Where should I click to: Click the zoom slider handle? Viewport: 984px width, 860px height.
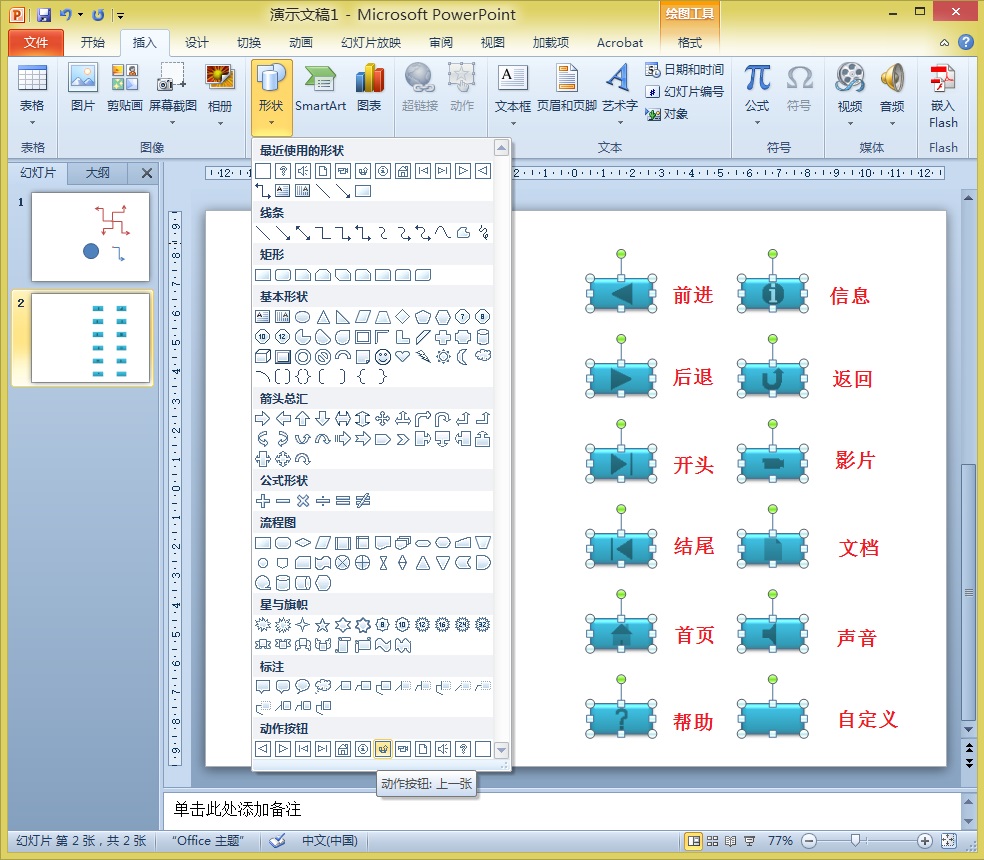[855, 841]
